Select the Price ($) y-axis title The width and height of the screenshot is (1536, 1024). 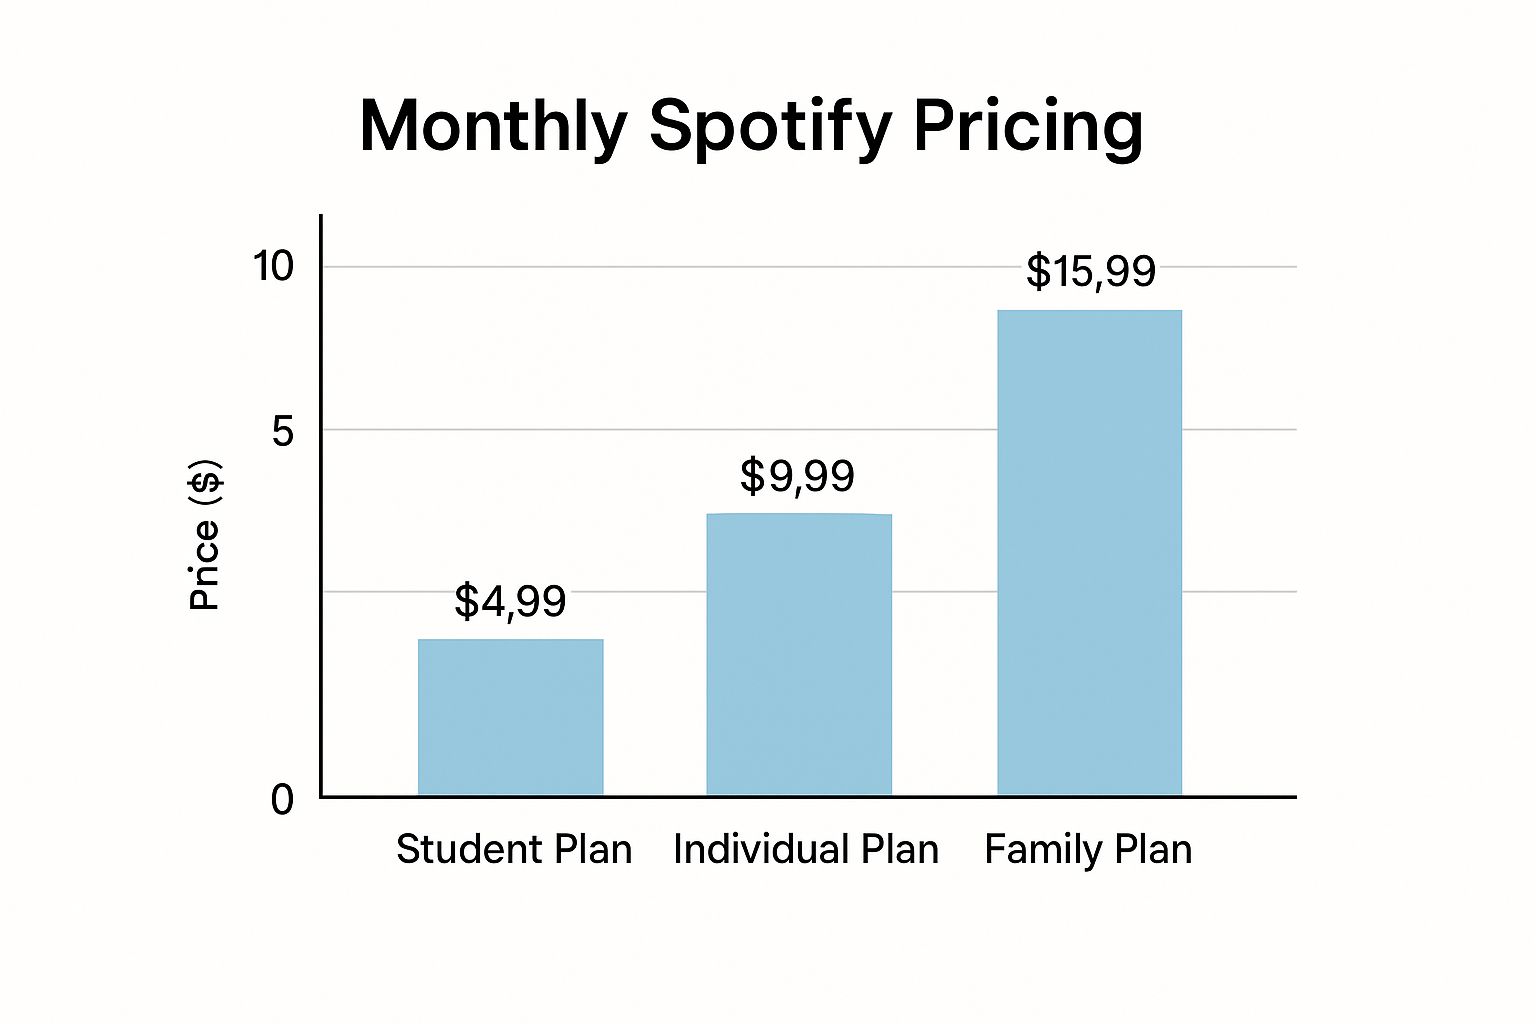(x=205, y=534)
